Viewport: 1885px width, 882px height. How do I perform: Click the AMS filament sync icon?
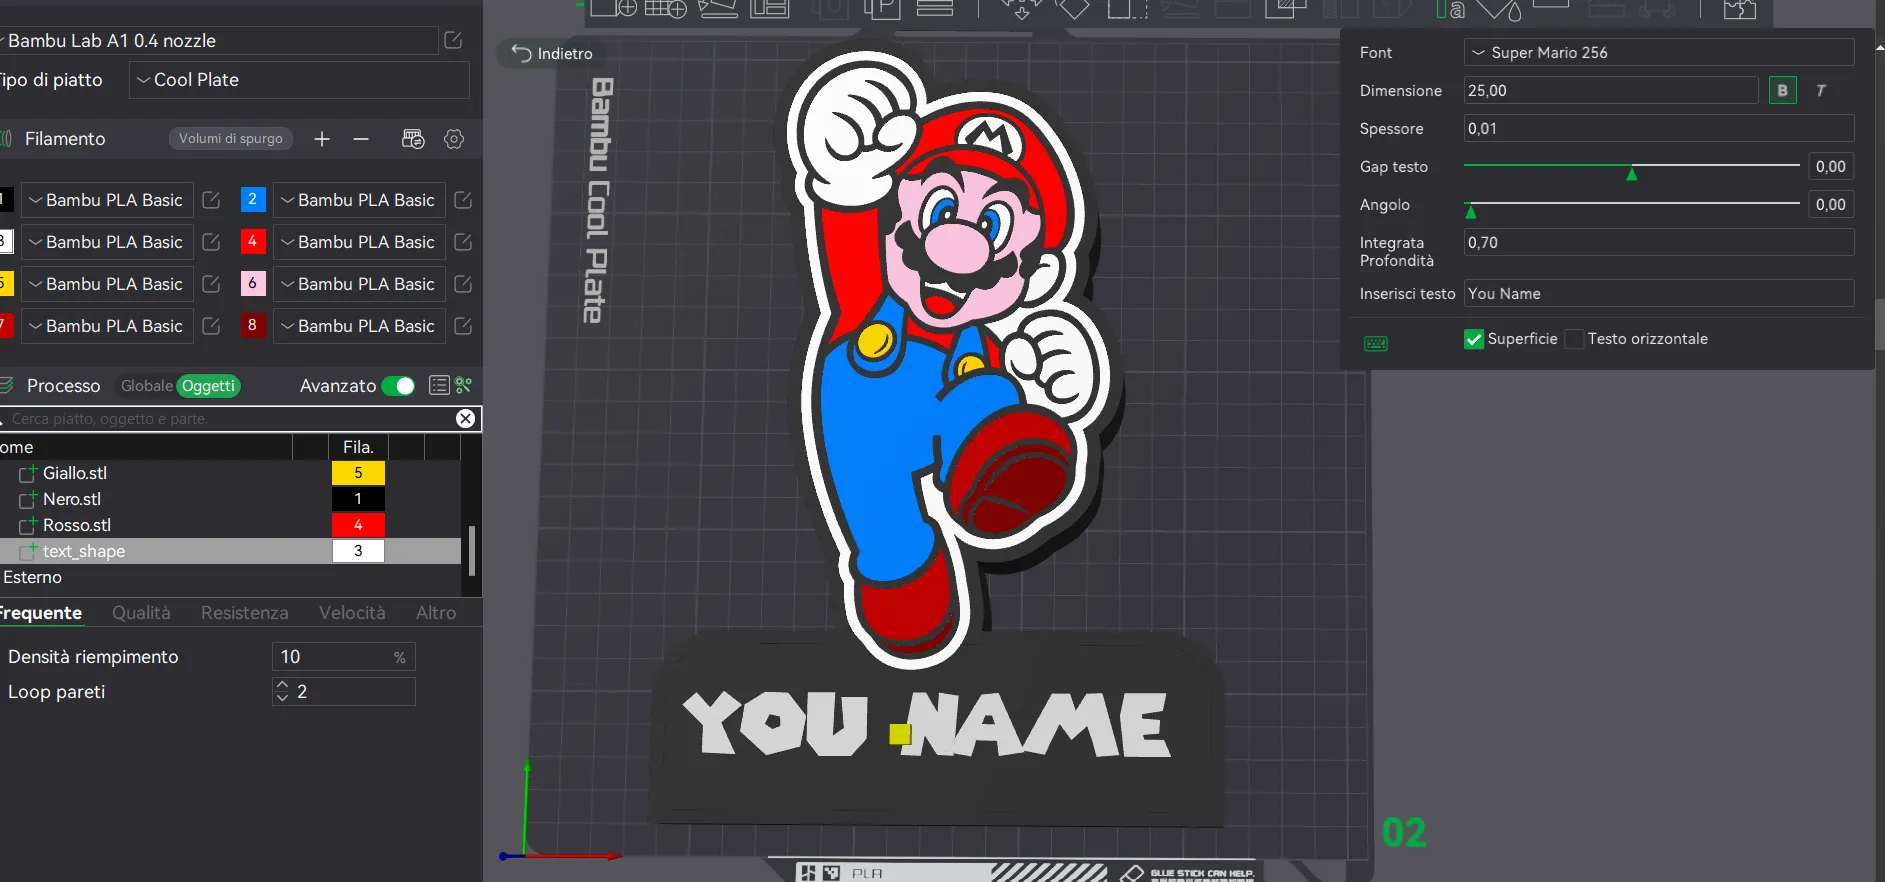(x=413, y=139)
